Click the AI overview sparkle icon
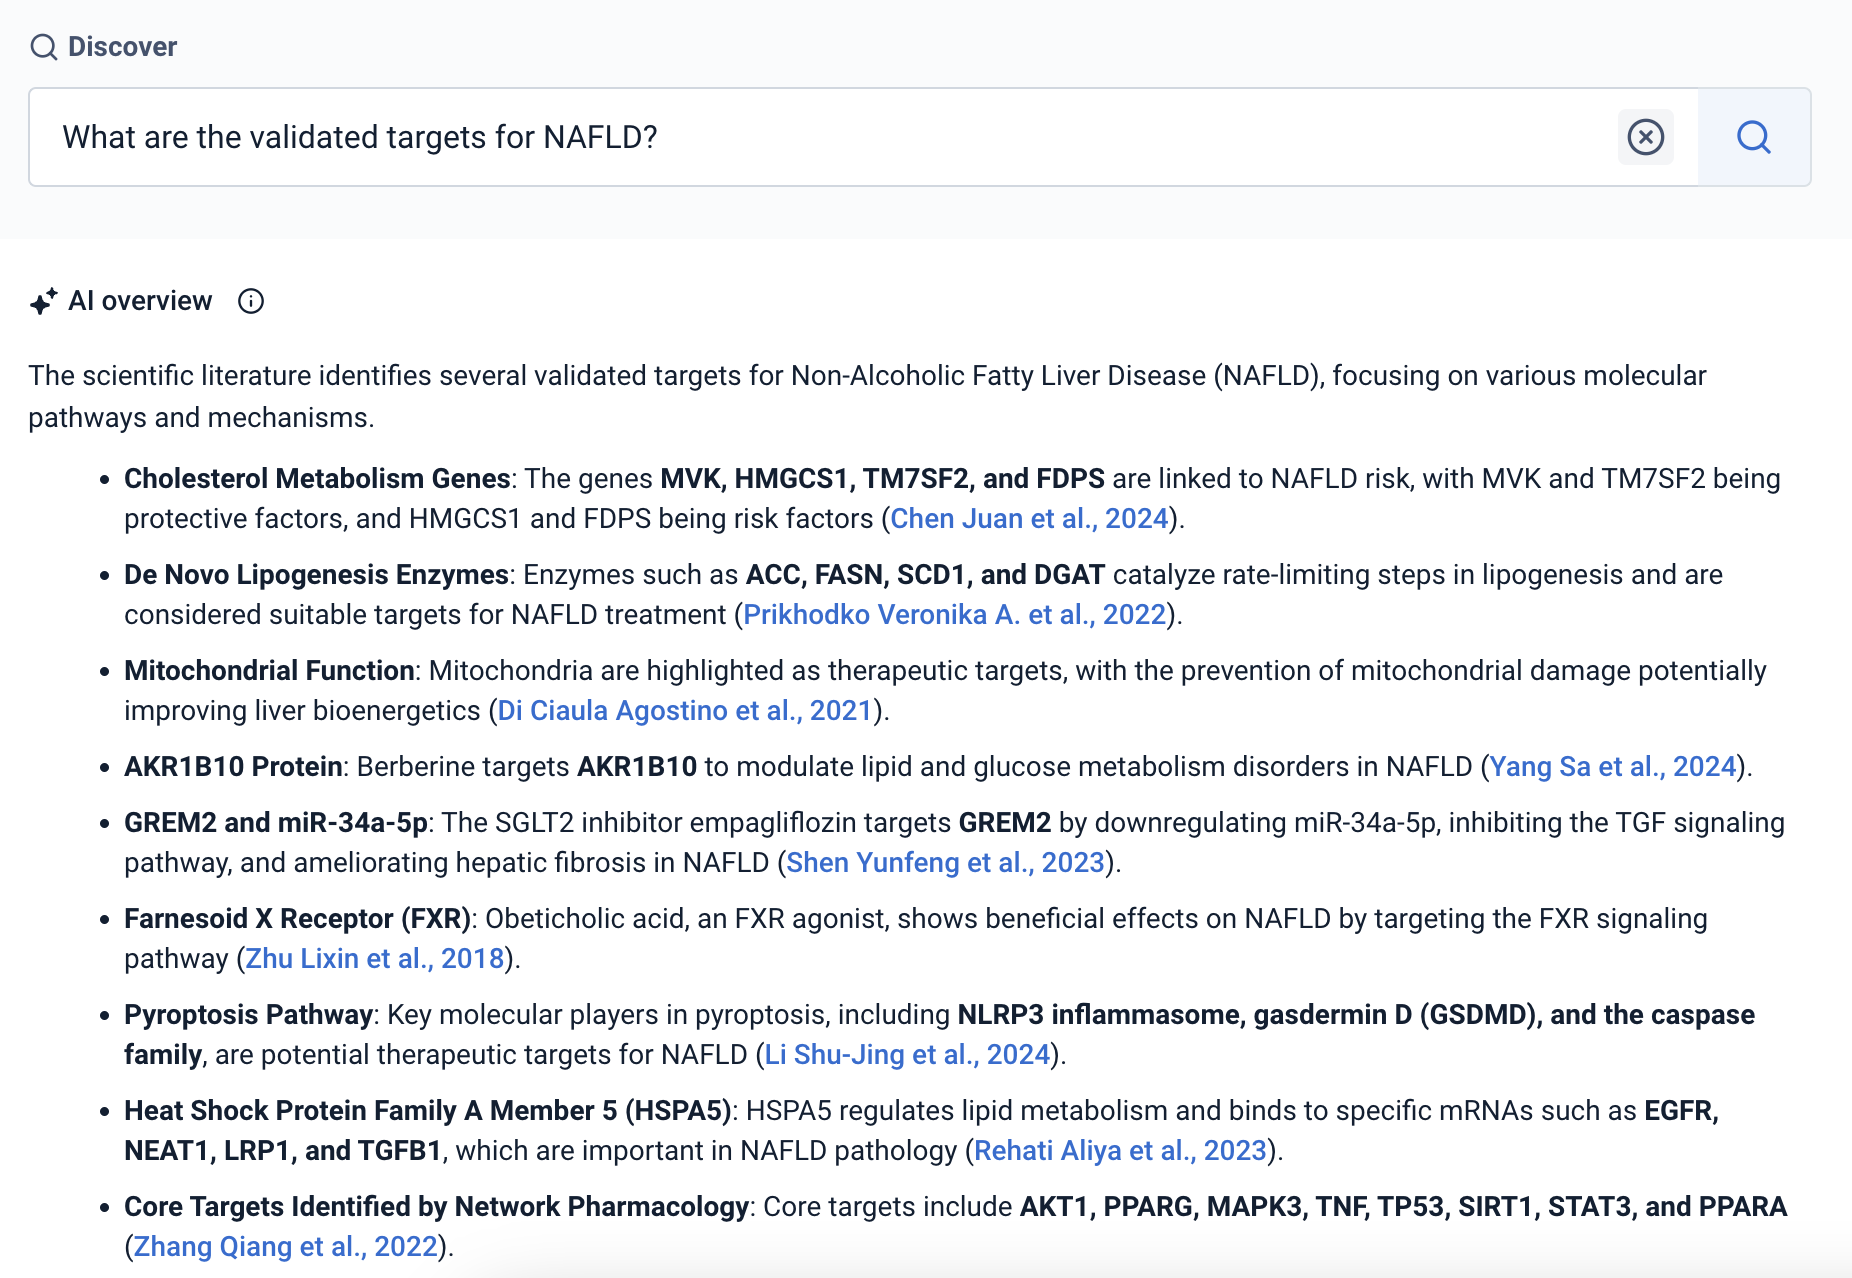 tap(43, 301)
